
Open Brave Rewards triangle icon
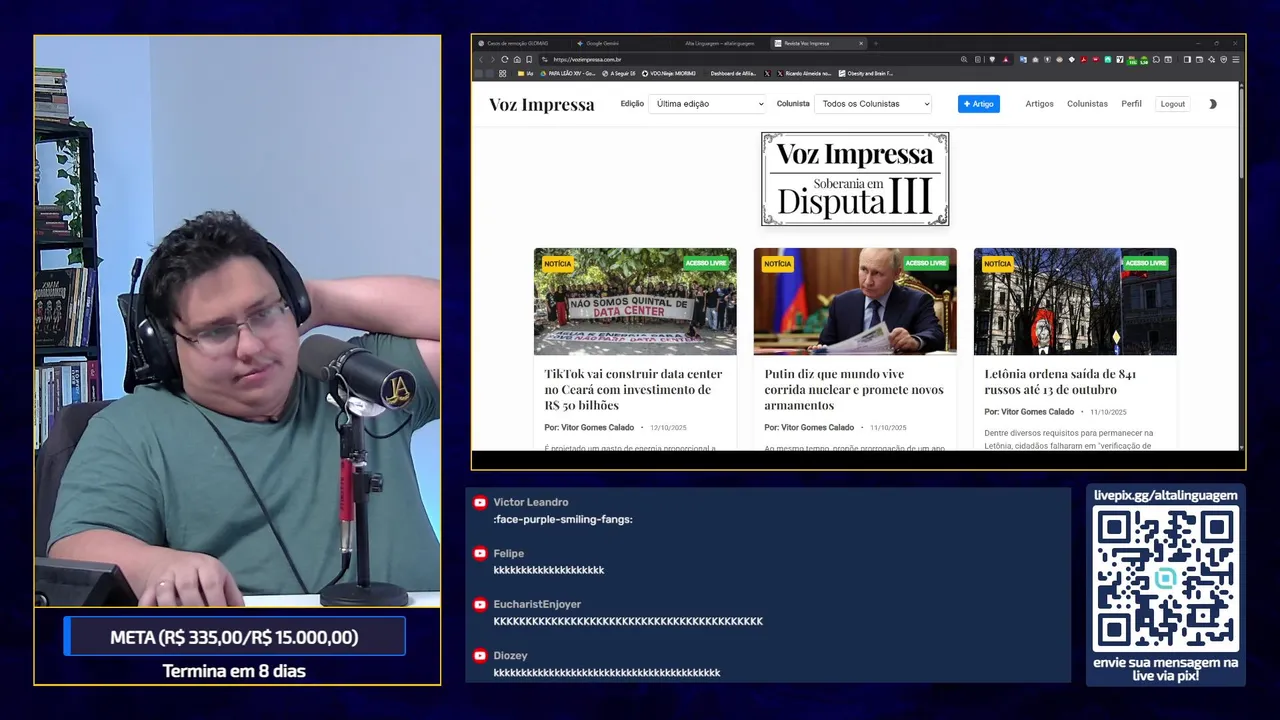(1006, 60)
